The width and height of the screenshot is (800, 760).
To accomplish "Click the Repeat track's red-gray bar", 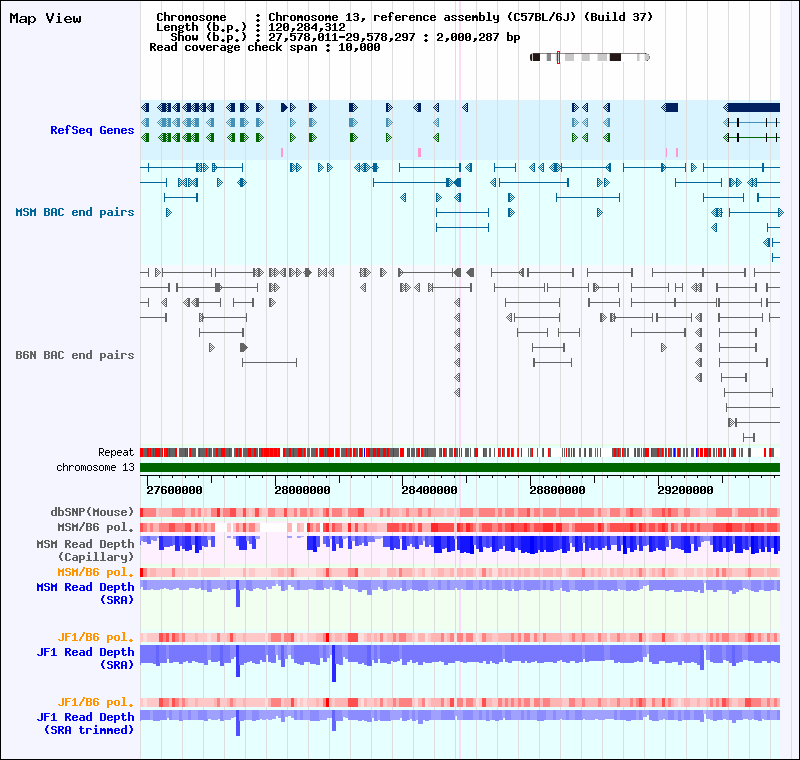I will tap(460, 452).
